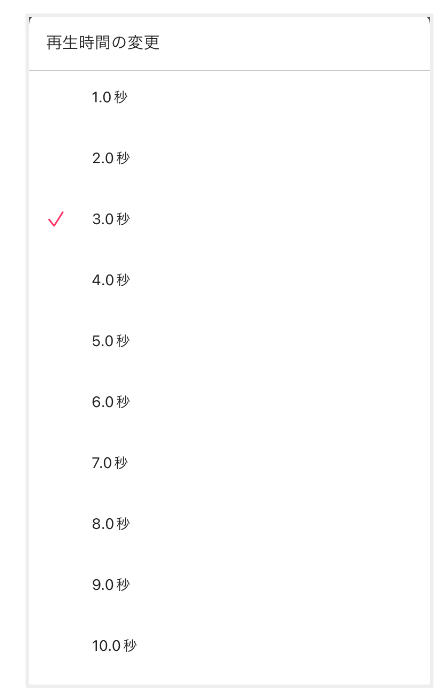Image resolution: width=445 pixels, height=694 pixels.
Task: Pick 9.0秒 in the duration list
Action: click(229, 585)
